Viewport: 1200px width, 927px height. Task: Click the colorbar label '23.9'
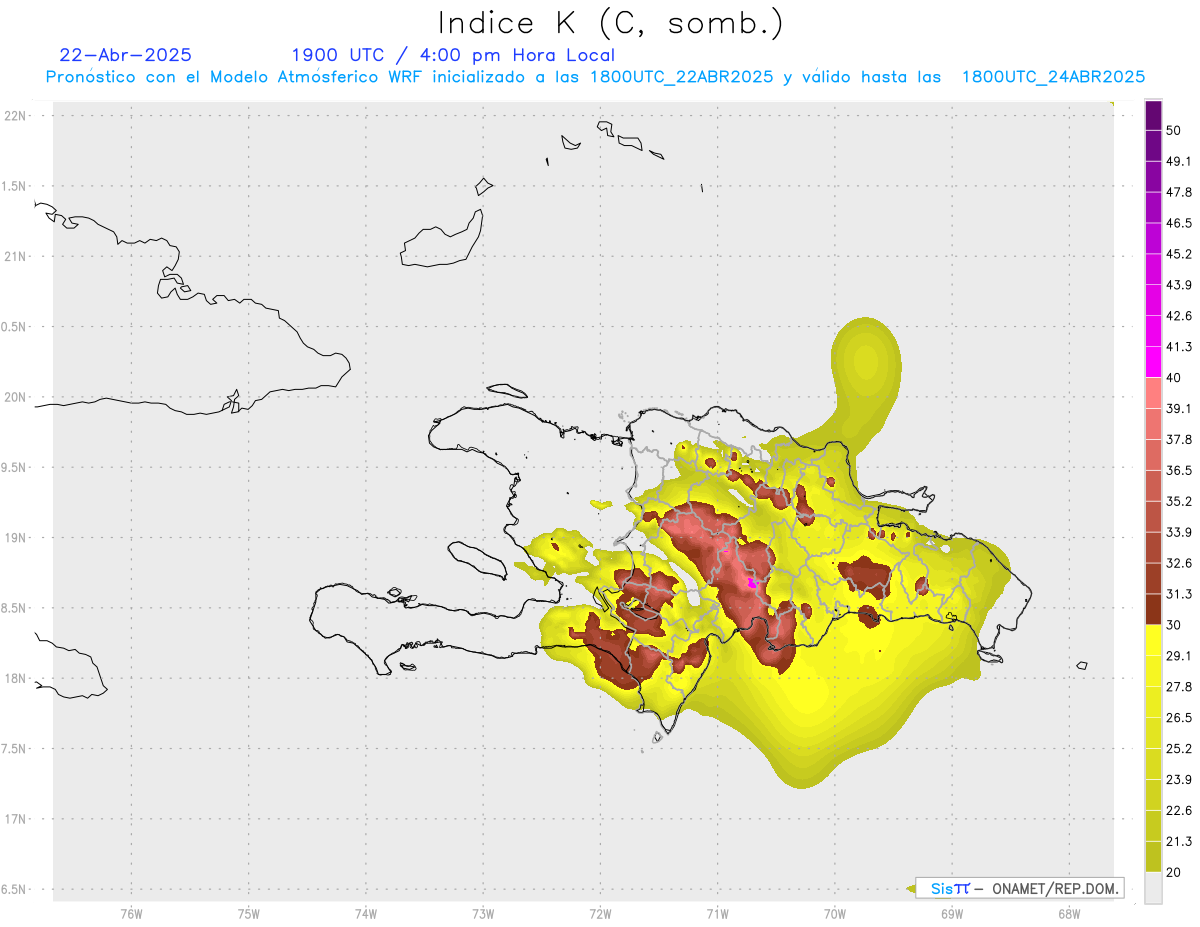click(1179, 779)
